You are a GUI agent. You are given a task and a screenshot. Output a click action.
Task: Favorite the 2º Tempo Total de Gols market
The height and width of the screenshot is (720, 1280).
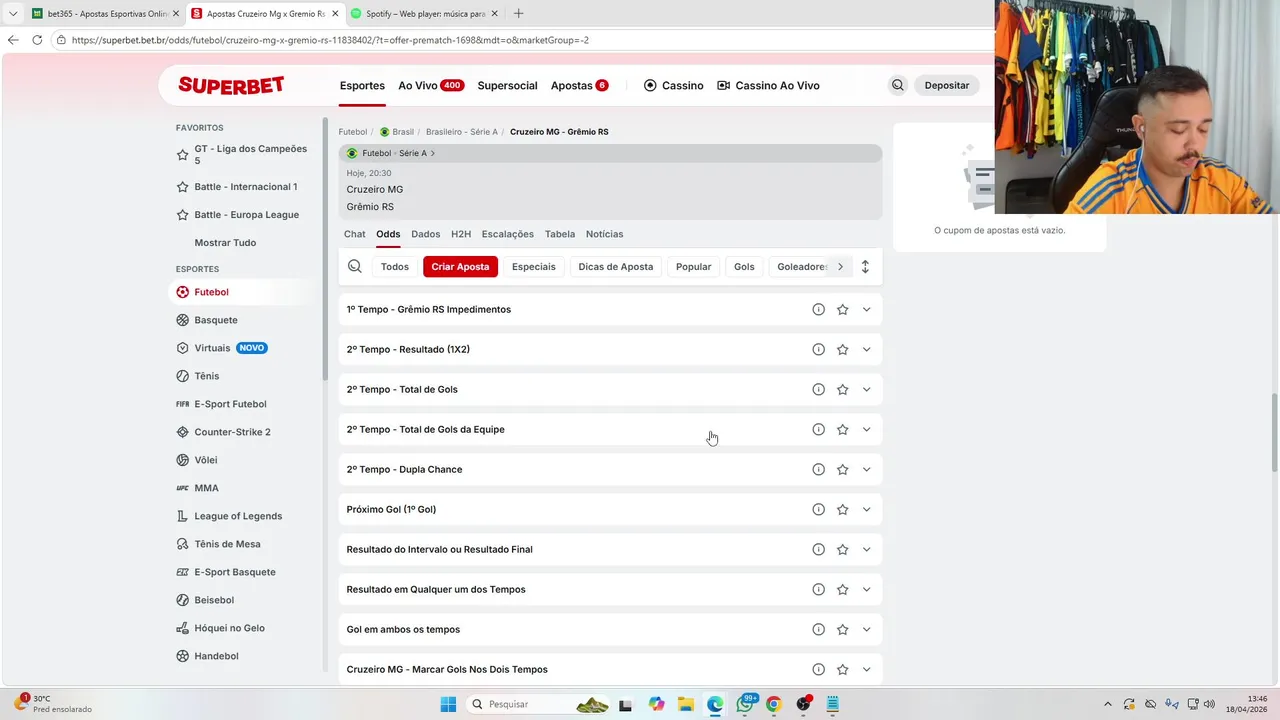click(x=842, y=389)
